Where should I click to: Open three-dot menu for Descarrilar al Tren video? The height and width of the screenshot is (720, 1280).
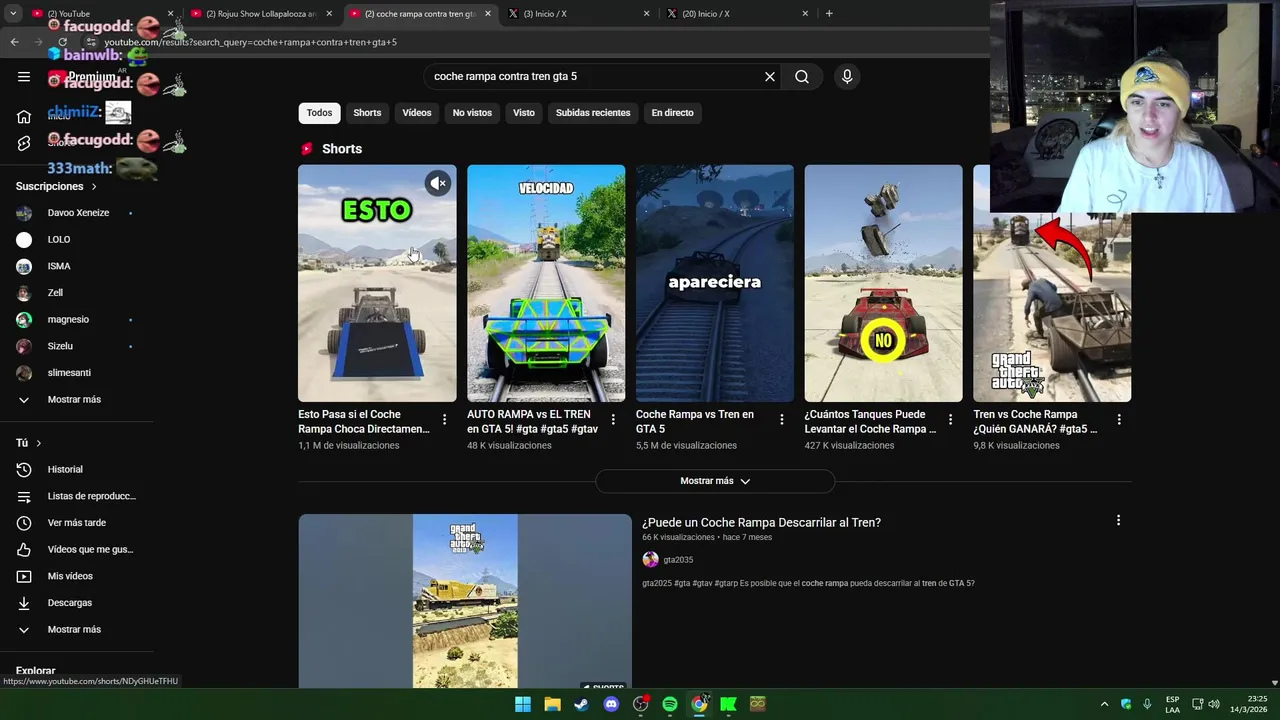[x=1118, y=520]
